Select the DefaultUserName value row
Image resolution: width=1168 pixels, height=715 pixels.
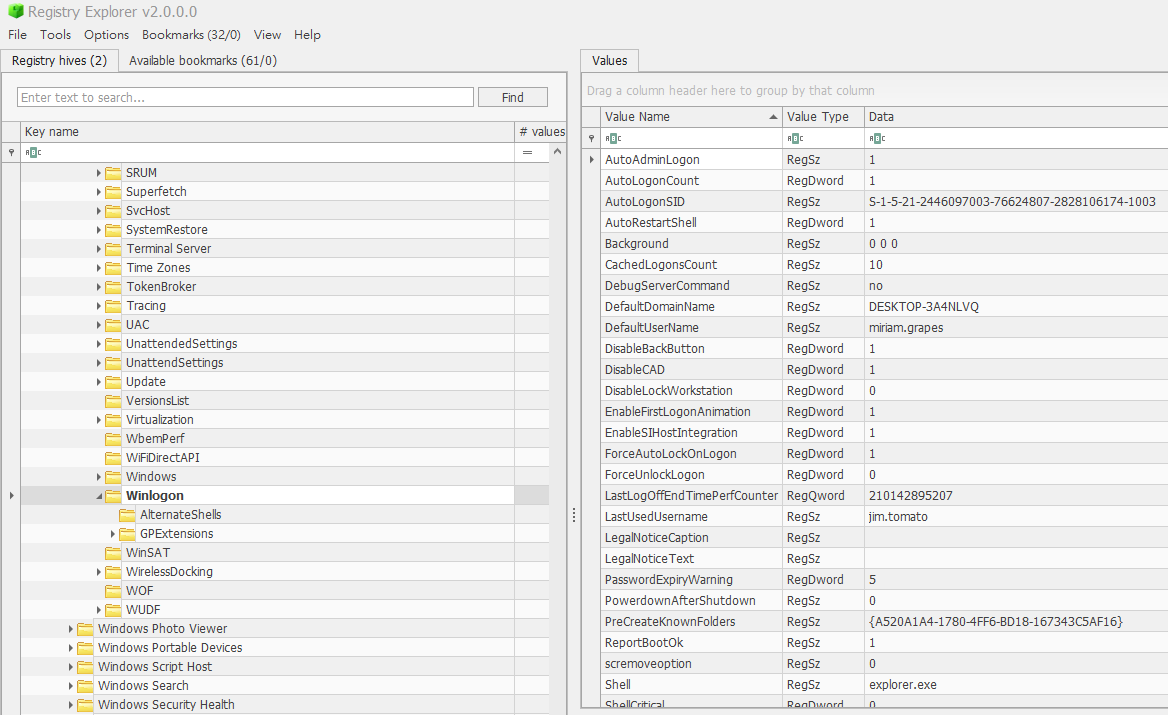point(884,328)
